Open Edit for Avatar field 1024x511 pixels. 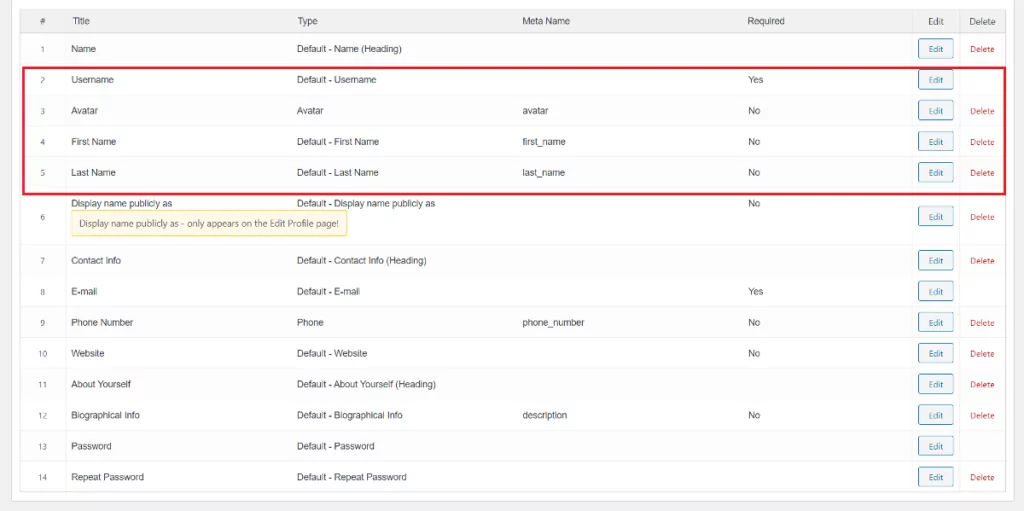[x=935, y=111]
